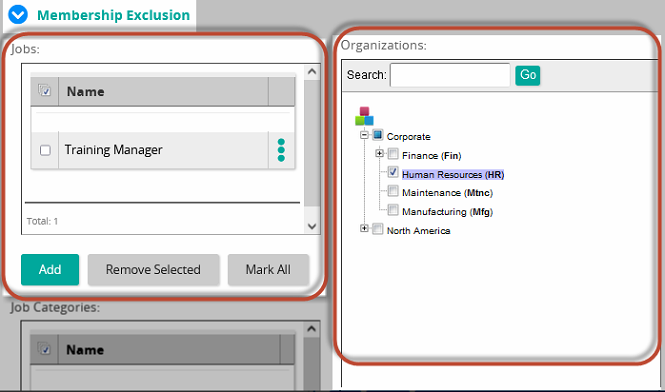Click Remove Selected button
This screenshot has height=392, width=665.
pos(153,269)
